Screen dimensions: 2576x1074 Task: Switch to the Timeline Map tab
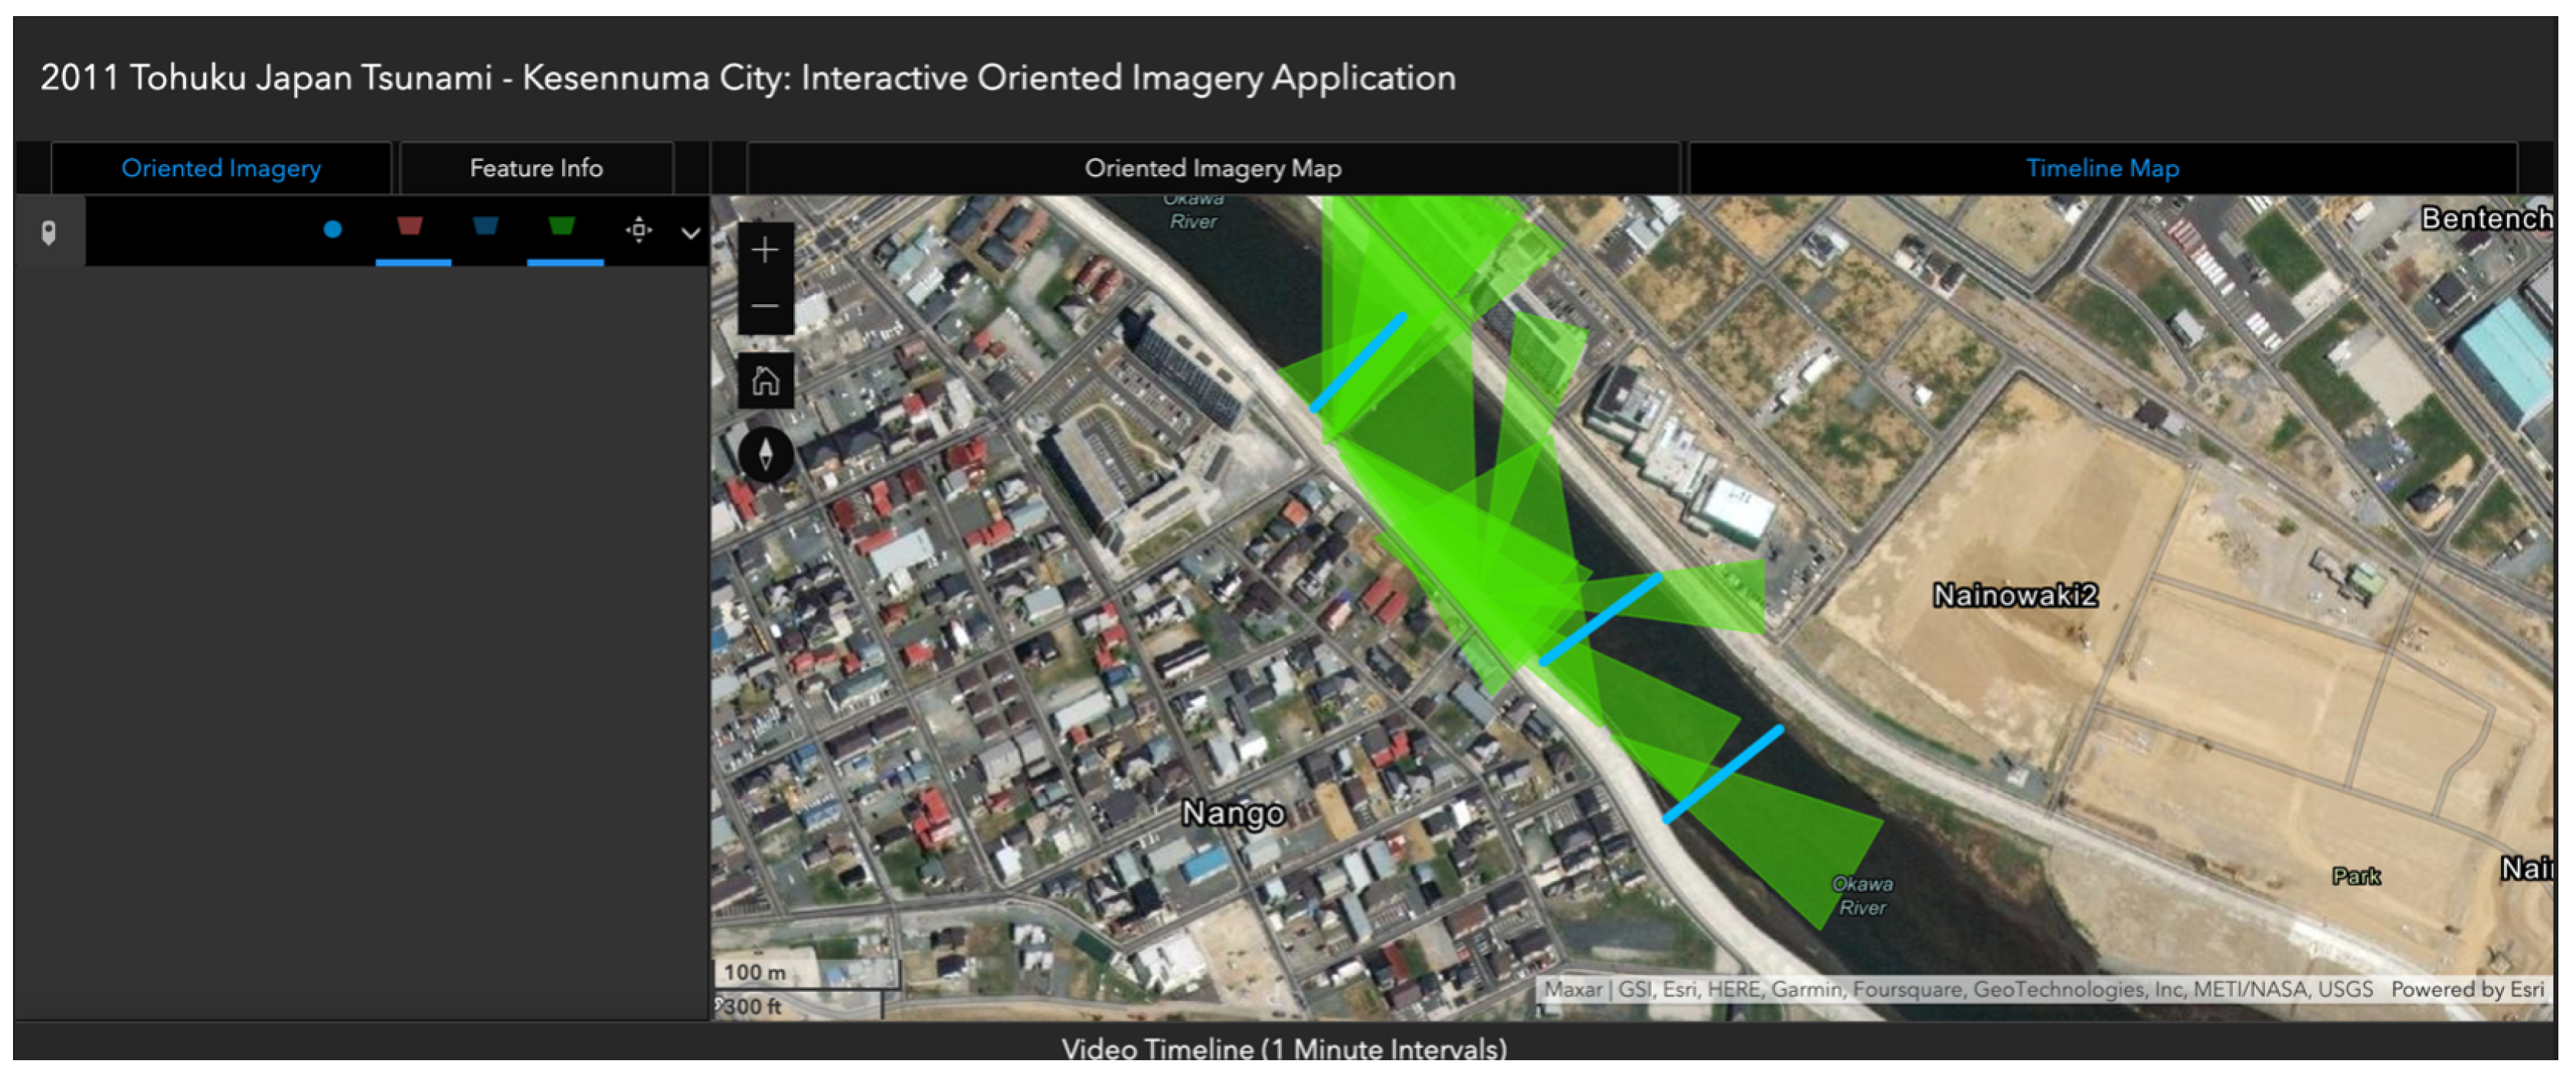coord(2101,168)
